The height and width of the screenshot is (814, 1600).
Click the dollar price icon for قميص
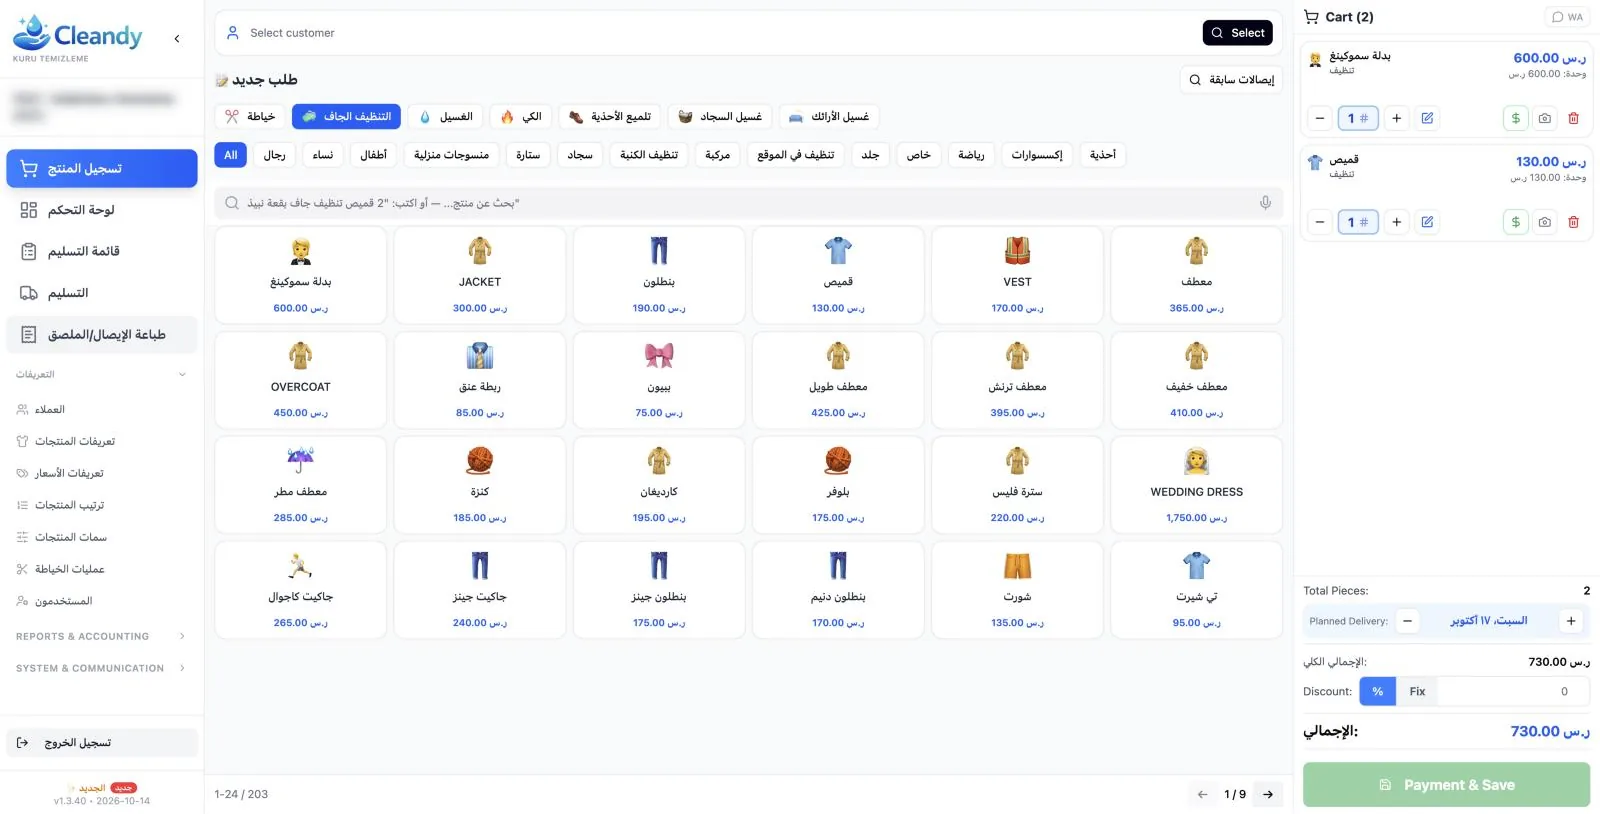pos(1516,222)
